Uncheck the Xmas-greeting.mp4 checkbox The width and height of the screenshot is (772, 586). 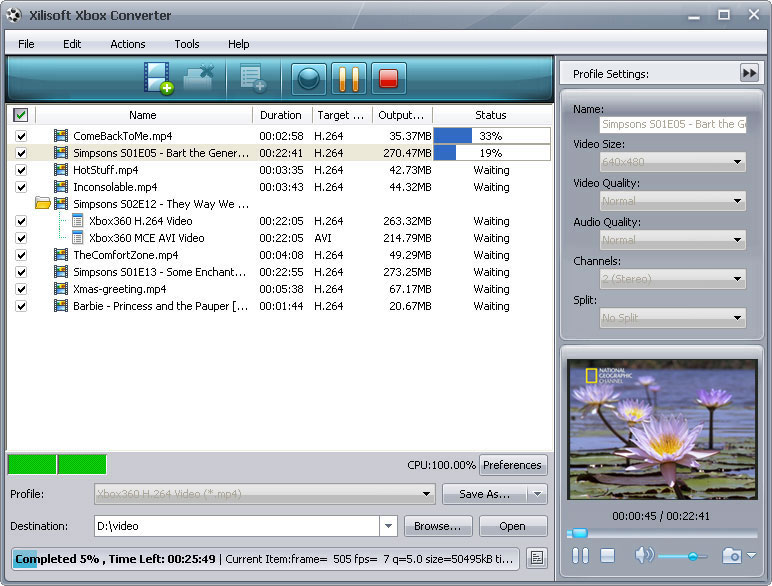(x=21, y=289)
